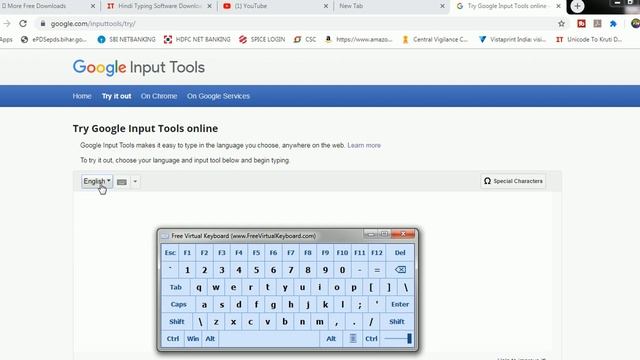Follow the Learn more link
The width and height of the screenshot is (640, 360).
click(364, 145)
